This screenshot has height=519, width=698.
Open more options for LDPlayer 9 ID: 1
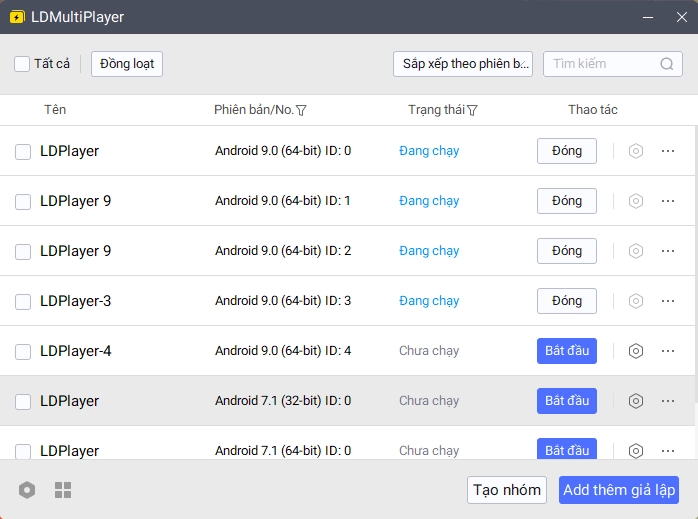668,201
